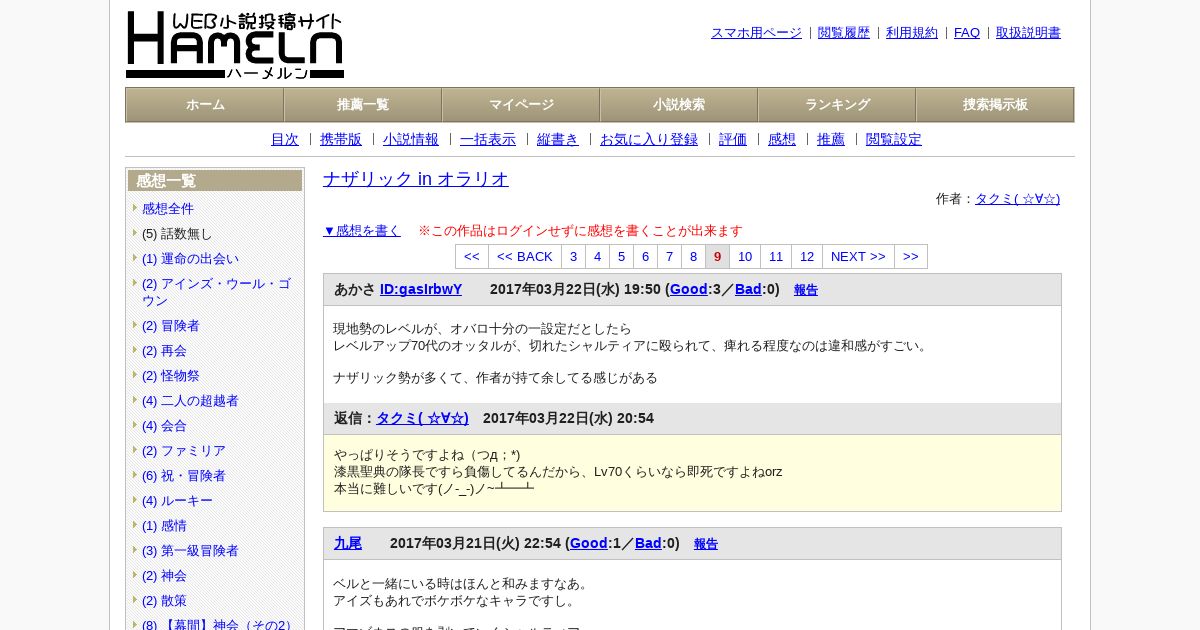Go to comments page 7

tap(670, 257)
